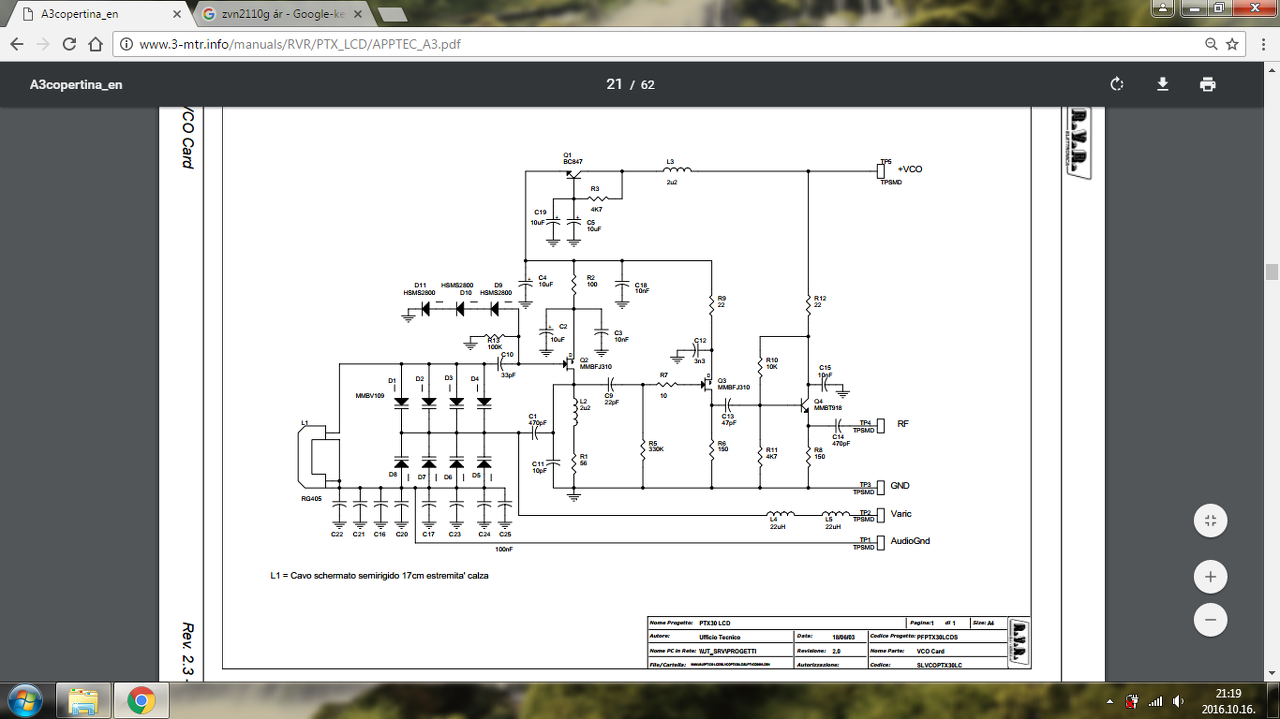Viewport: 1280px width, 719px height.
Task: Zoom in on the PDF
Action: (1210, 577)
